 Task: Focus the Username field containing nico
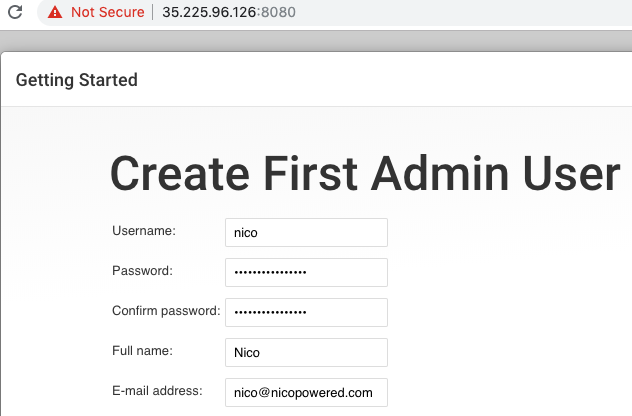pyautogui.click(x=306, y=233)
